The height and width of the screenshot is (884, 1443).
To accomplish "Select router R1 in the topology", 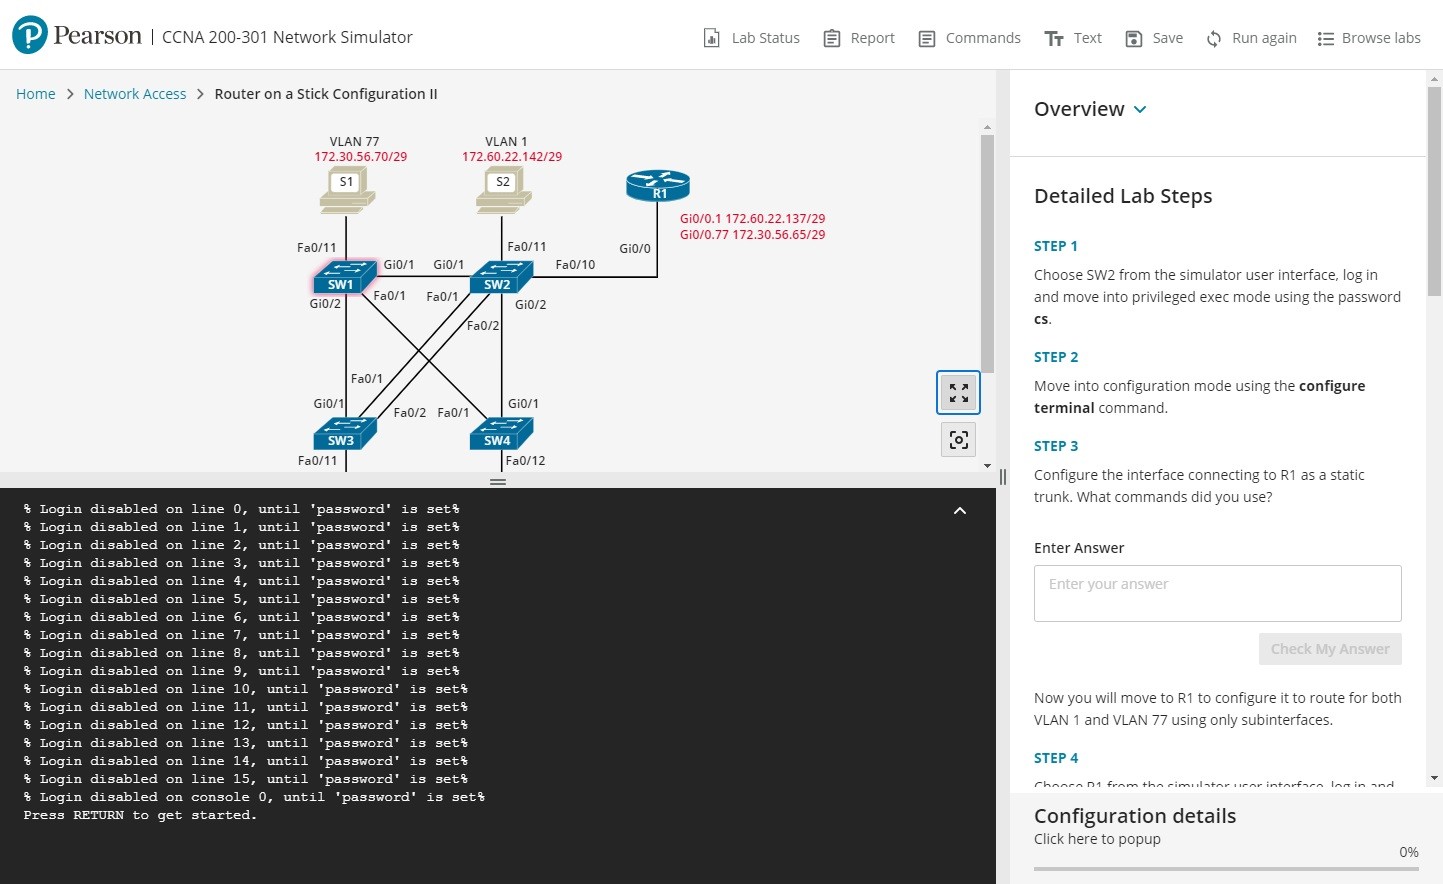I will click(x=658, y=186).
